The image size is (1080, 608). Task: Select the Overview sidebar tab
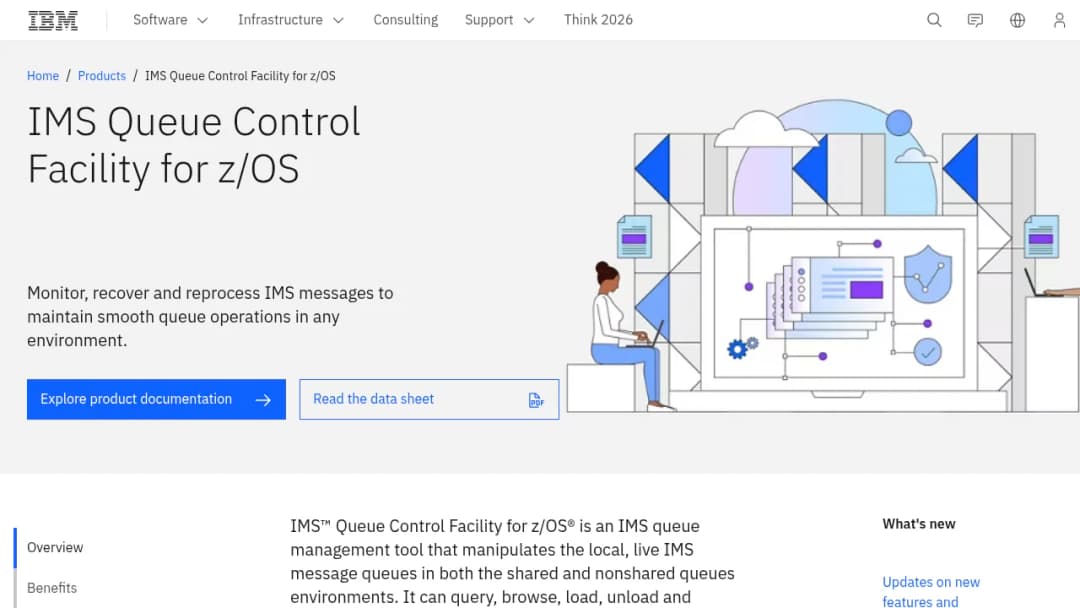click(x=55, y=547)
